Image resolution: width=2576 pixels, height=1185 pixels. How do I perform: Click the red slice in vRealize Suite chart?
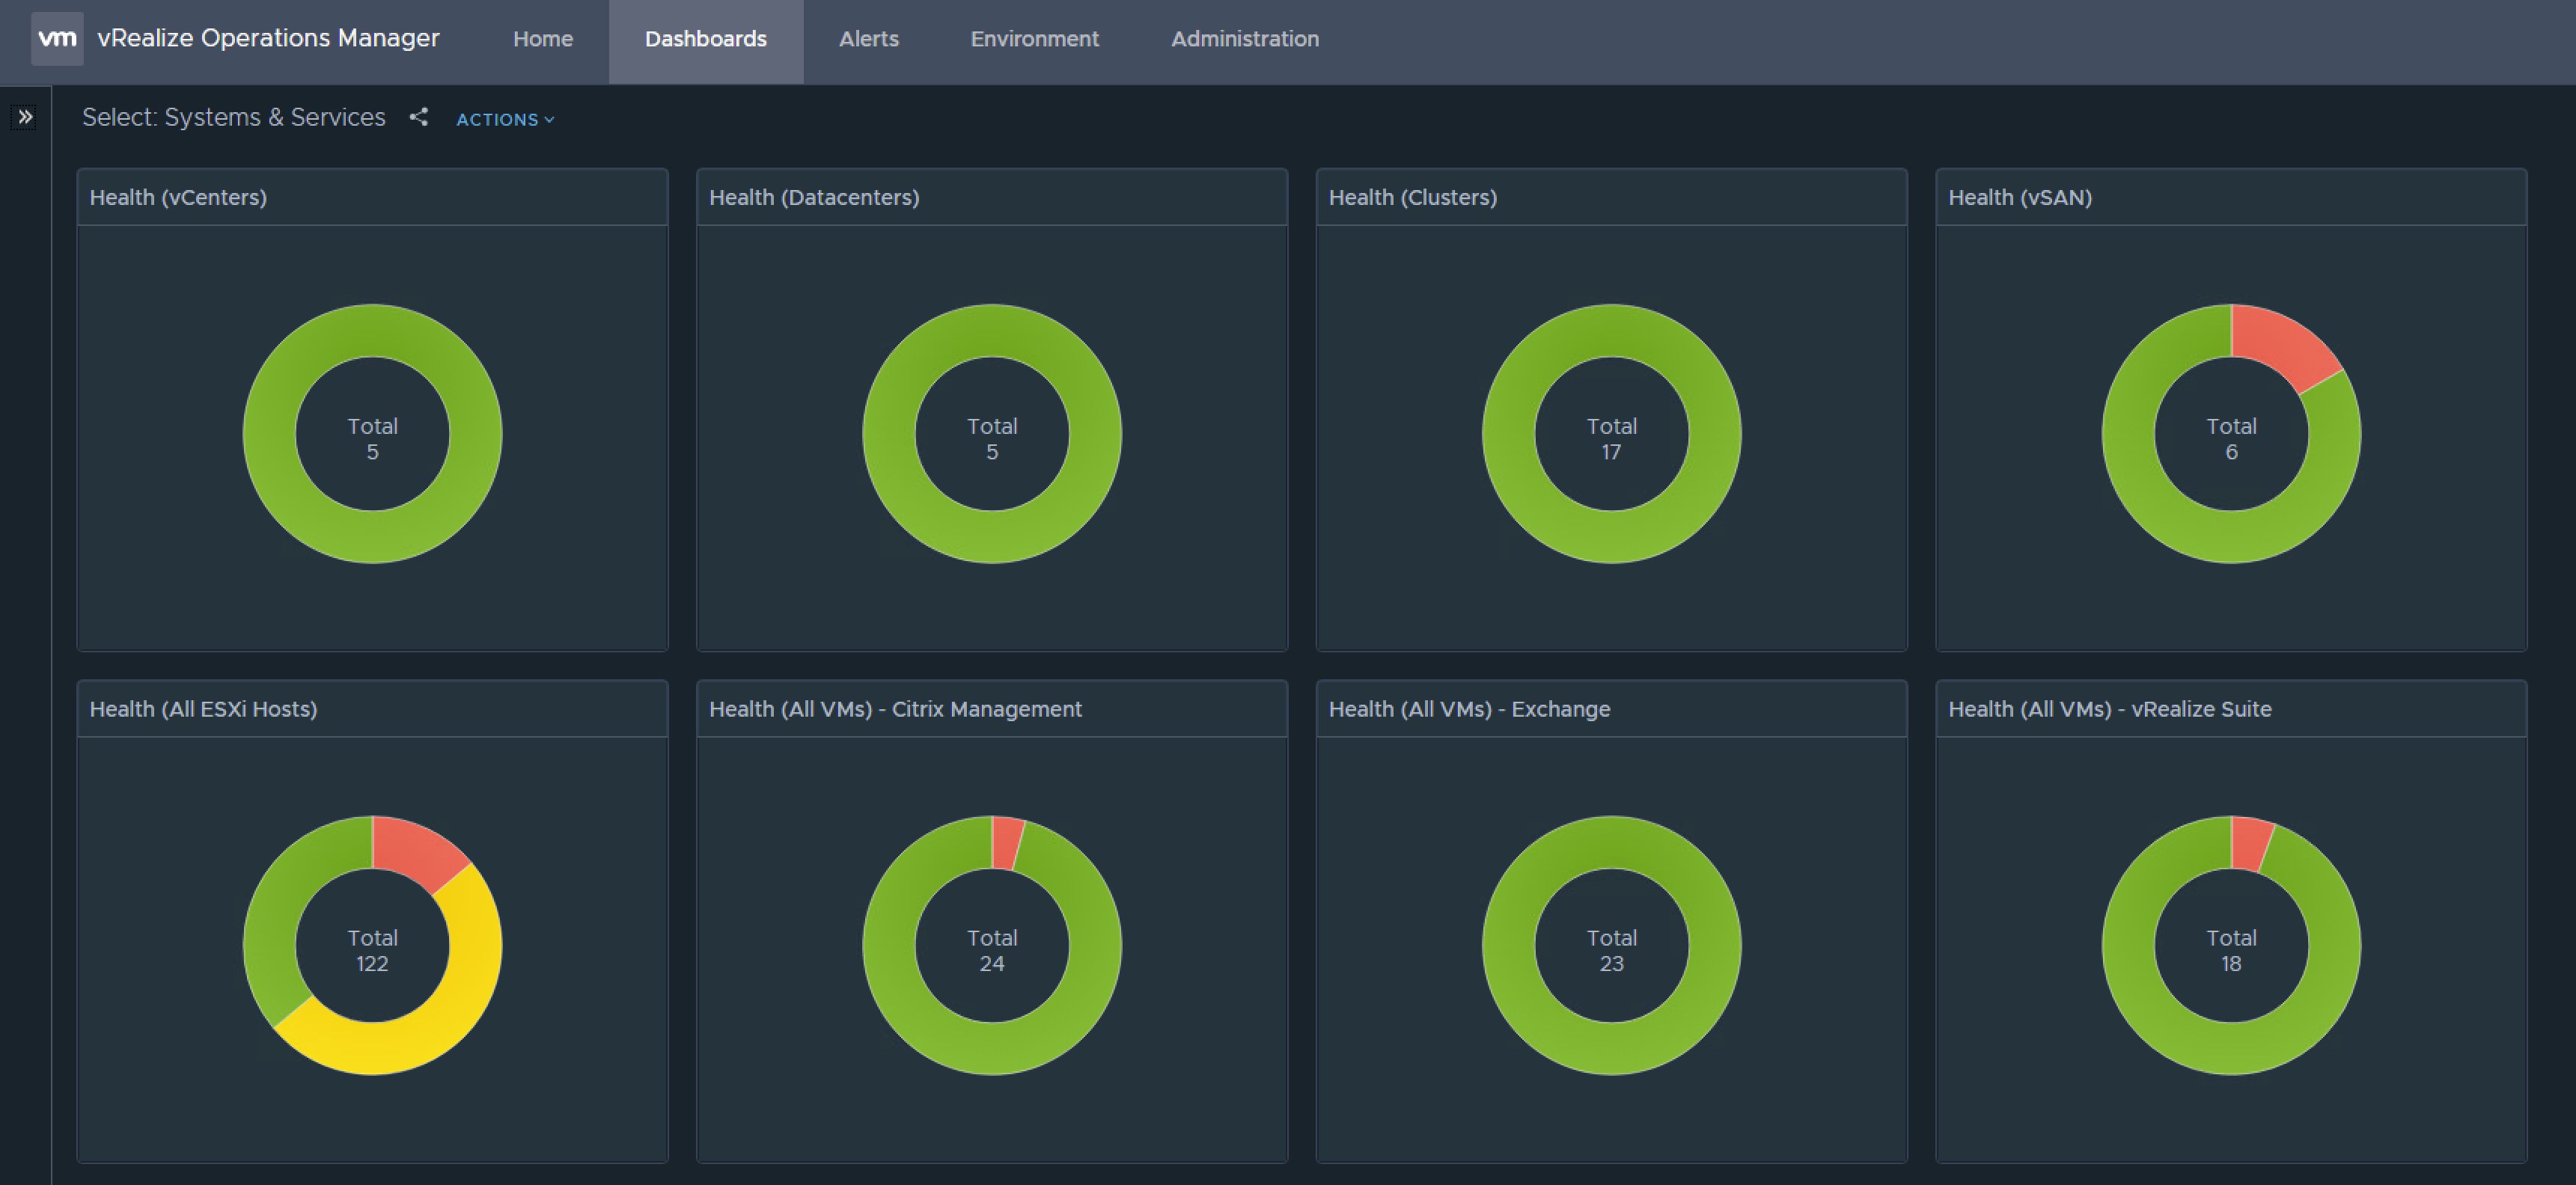pos(2248,843)
